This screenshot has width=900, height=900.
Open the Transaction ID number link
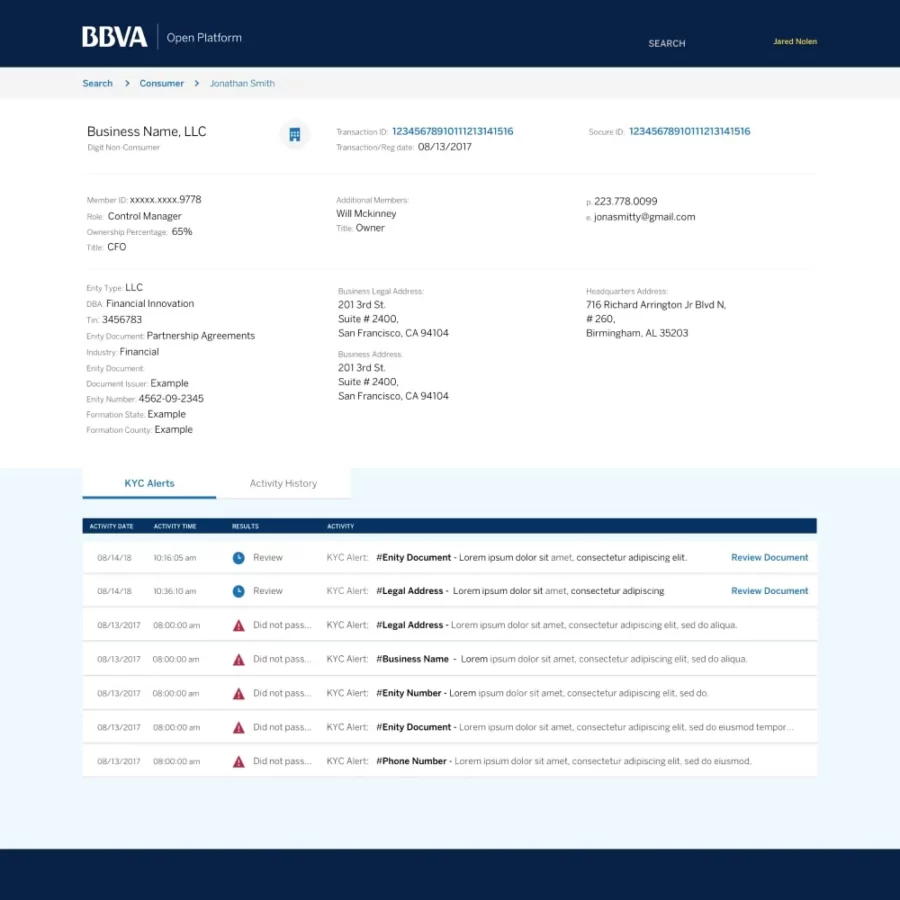click(x=452, y=131)
